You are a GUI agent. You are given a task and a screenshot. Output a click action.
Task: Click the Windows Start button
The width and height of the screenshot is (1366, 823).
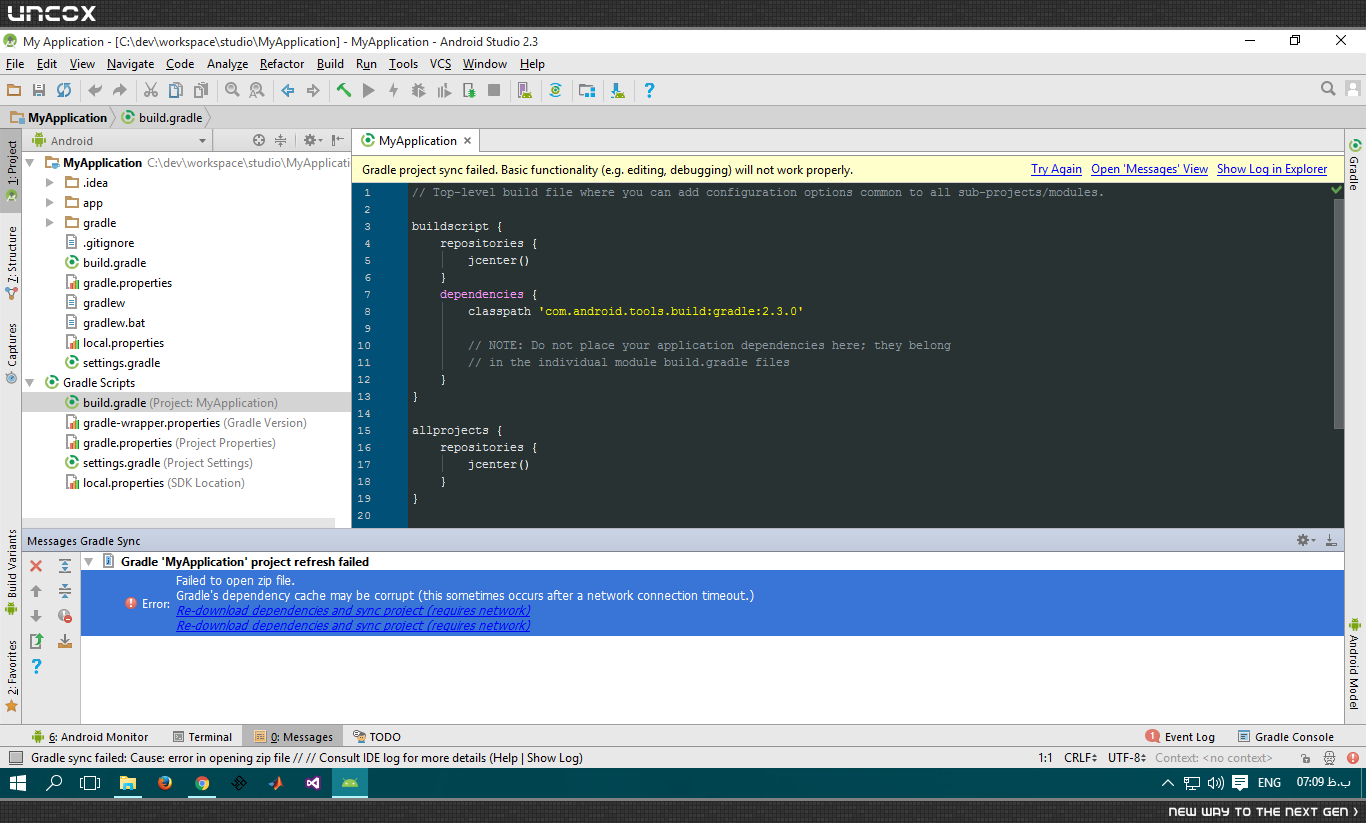point(18,783)
